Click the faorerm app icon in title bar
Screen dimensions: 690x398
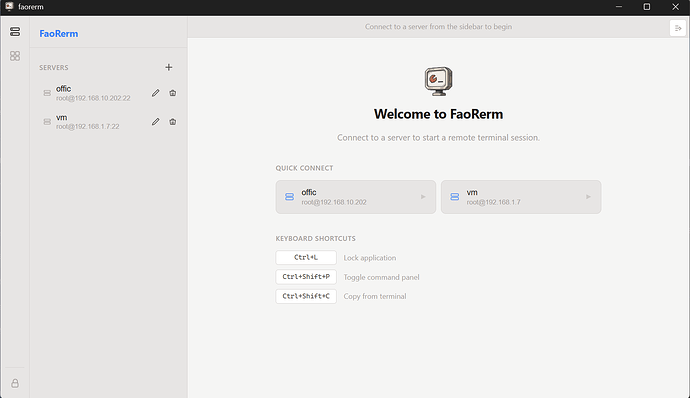[9, 7]
